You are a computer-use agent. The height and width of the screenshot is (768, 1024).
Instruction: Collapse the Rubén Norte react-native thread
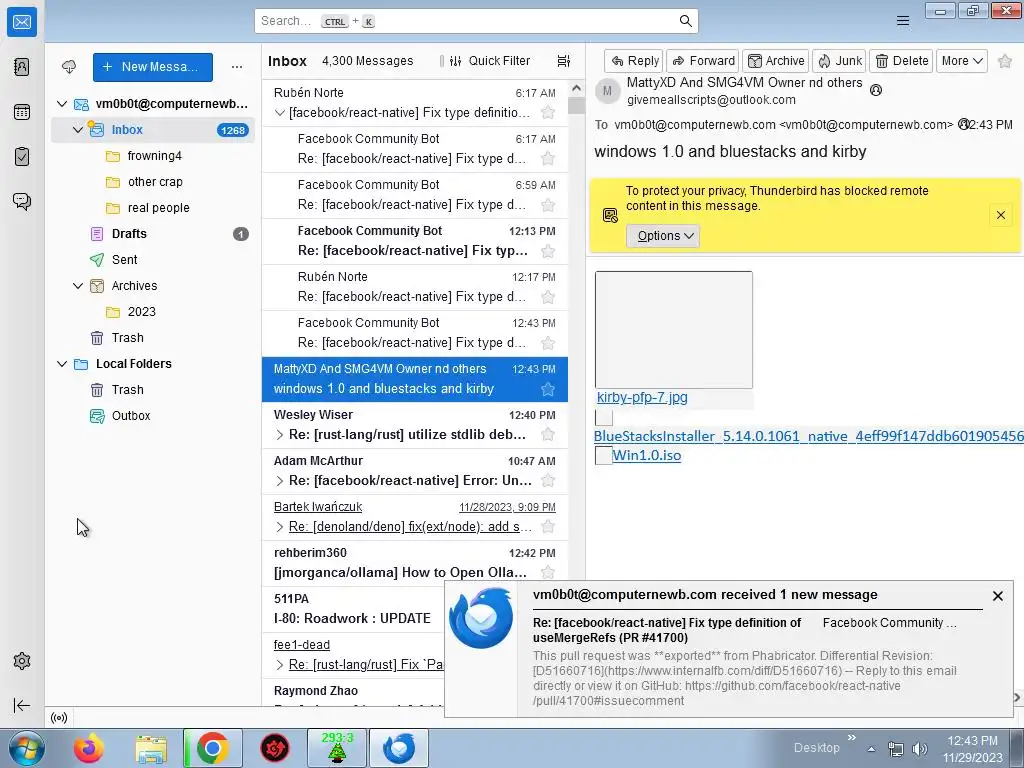coord(280,113)
